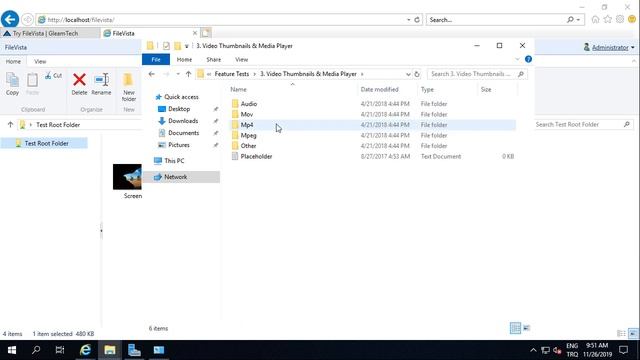The image size is (640, 360).
Task: Click Feature Tests in Explorer breadcrumb
Action: (x=231, y=74)
